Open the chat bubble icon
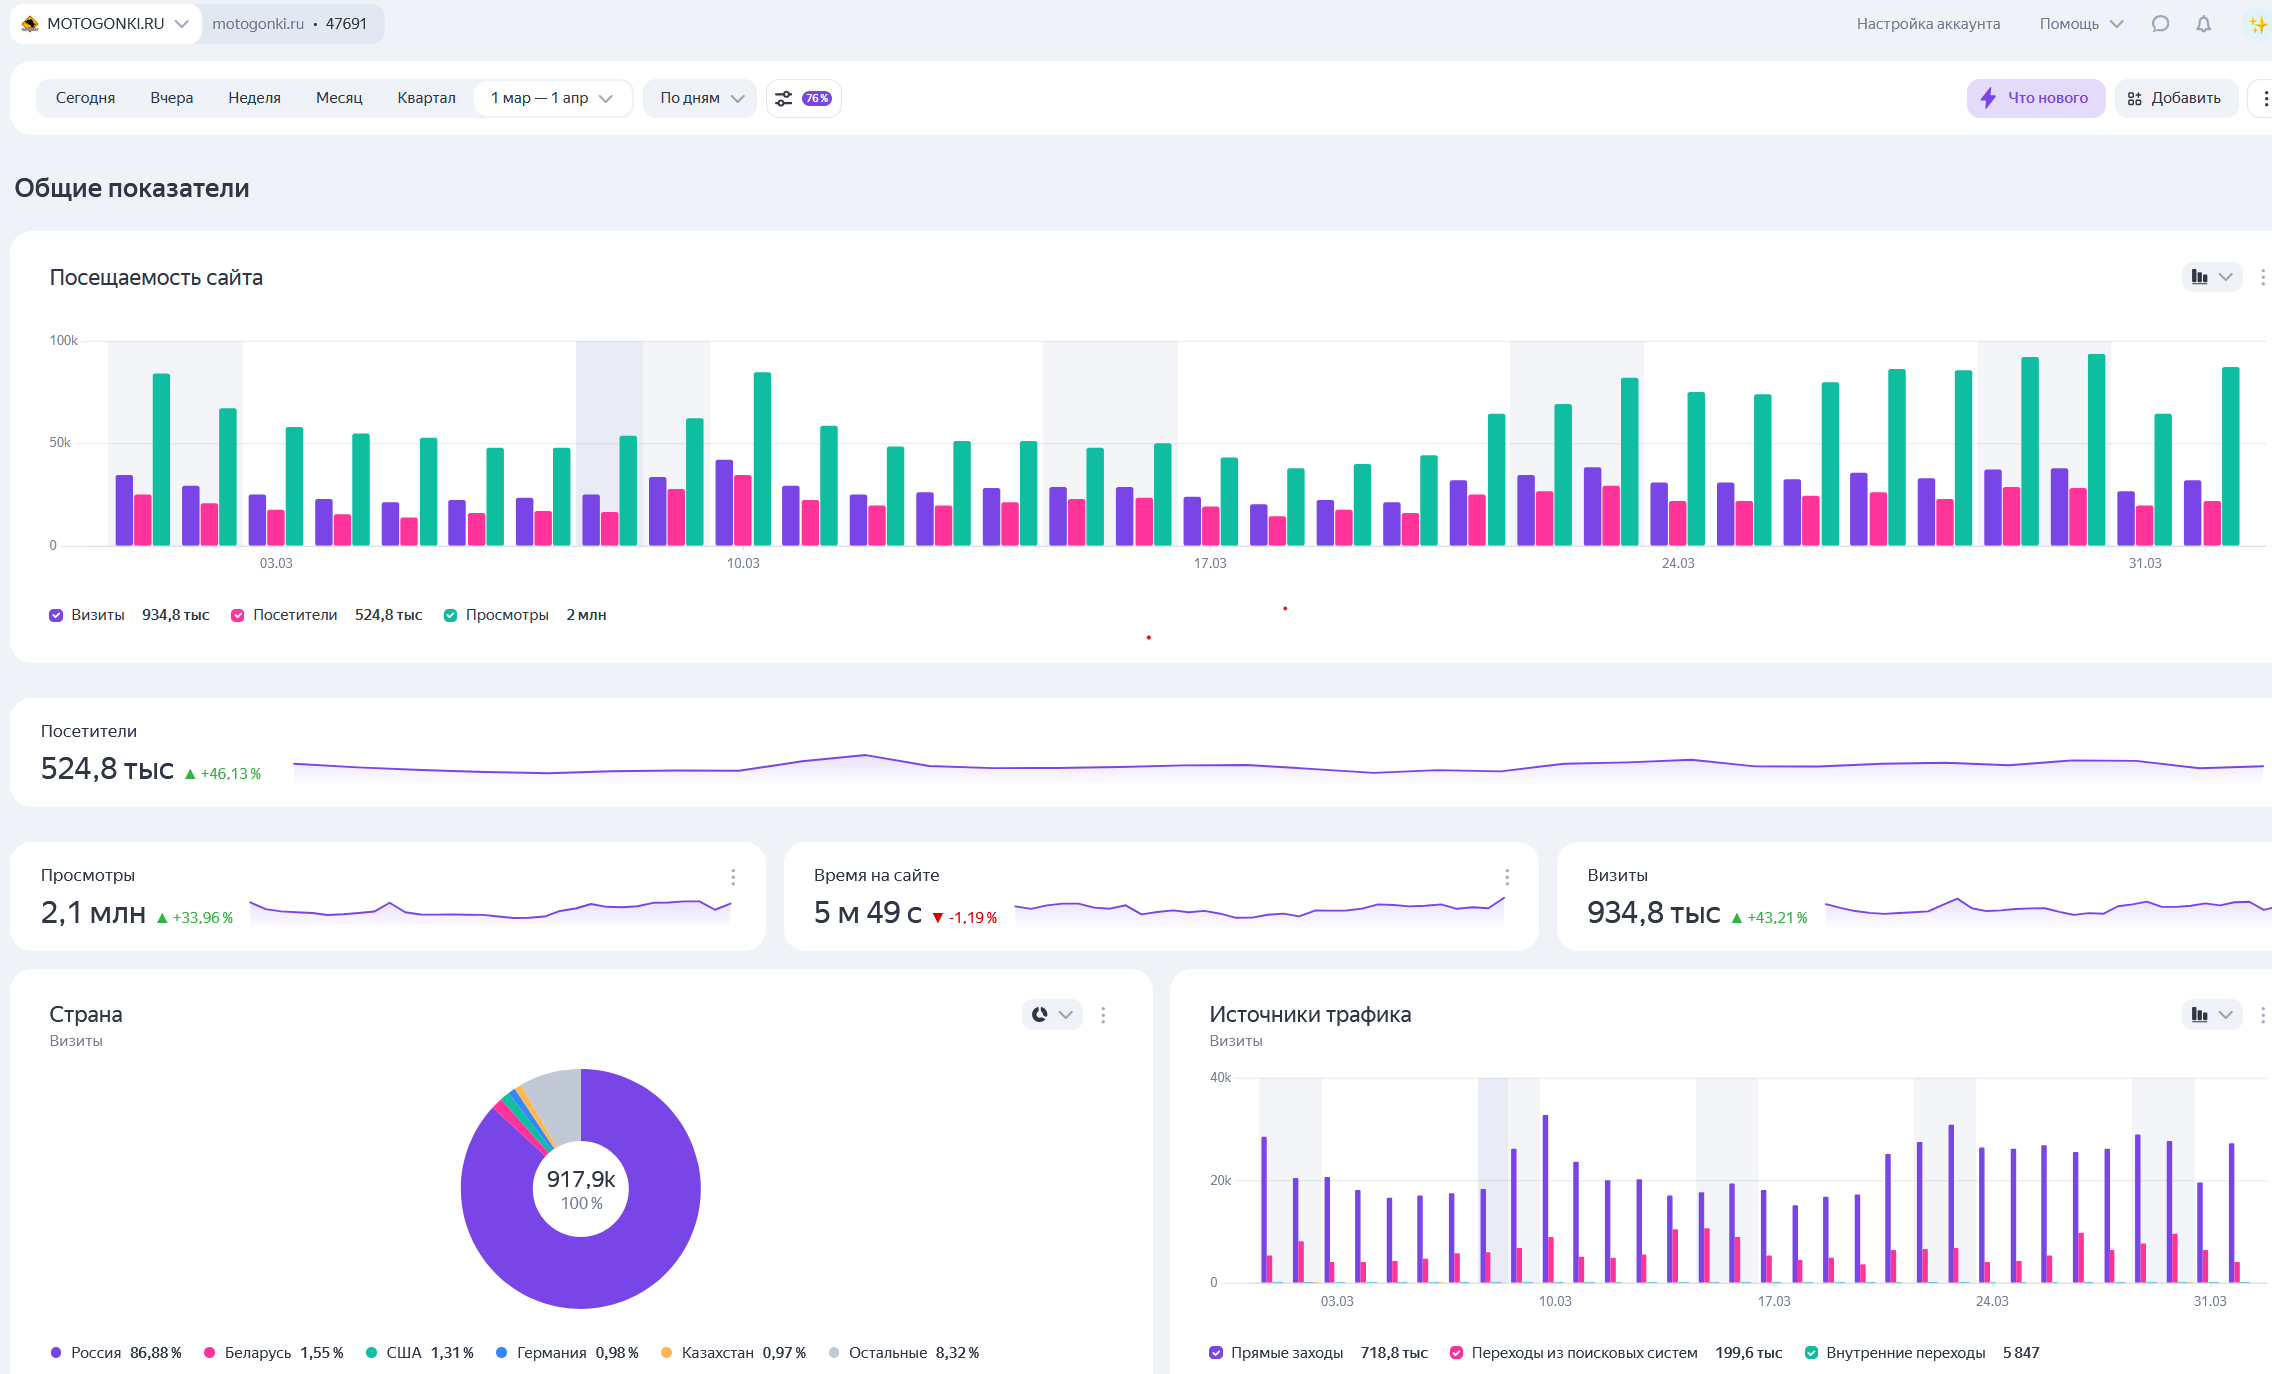2272x1374 pixels. tap(2160, 24)
